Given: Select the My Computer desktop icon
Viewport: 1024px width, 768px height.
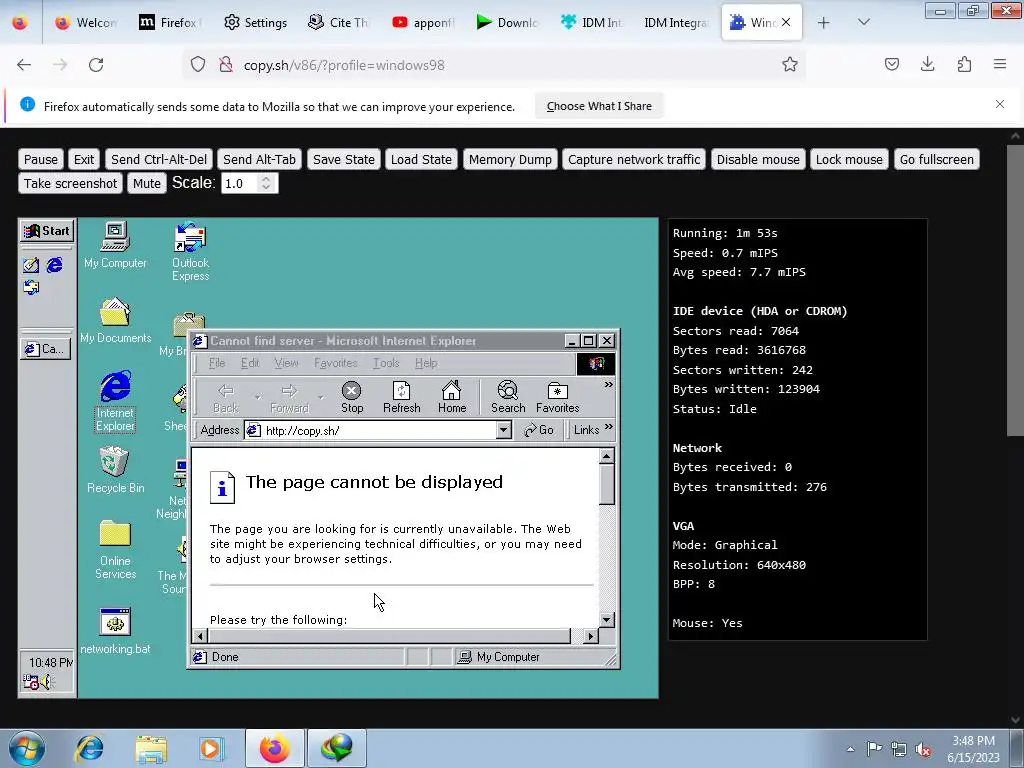Looking at the screenshot, I should point(116,246).
